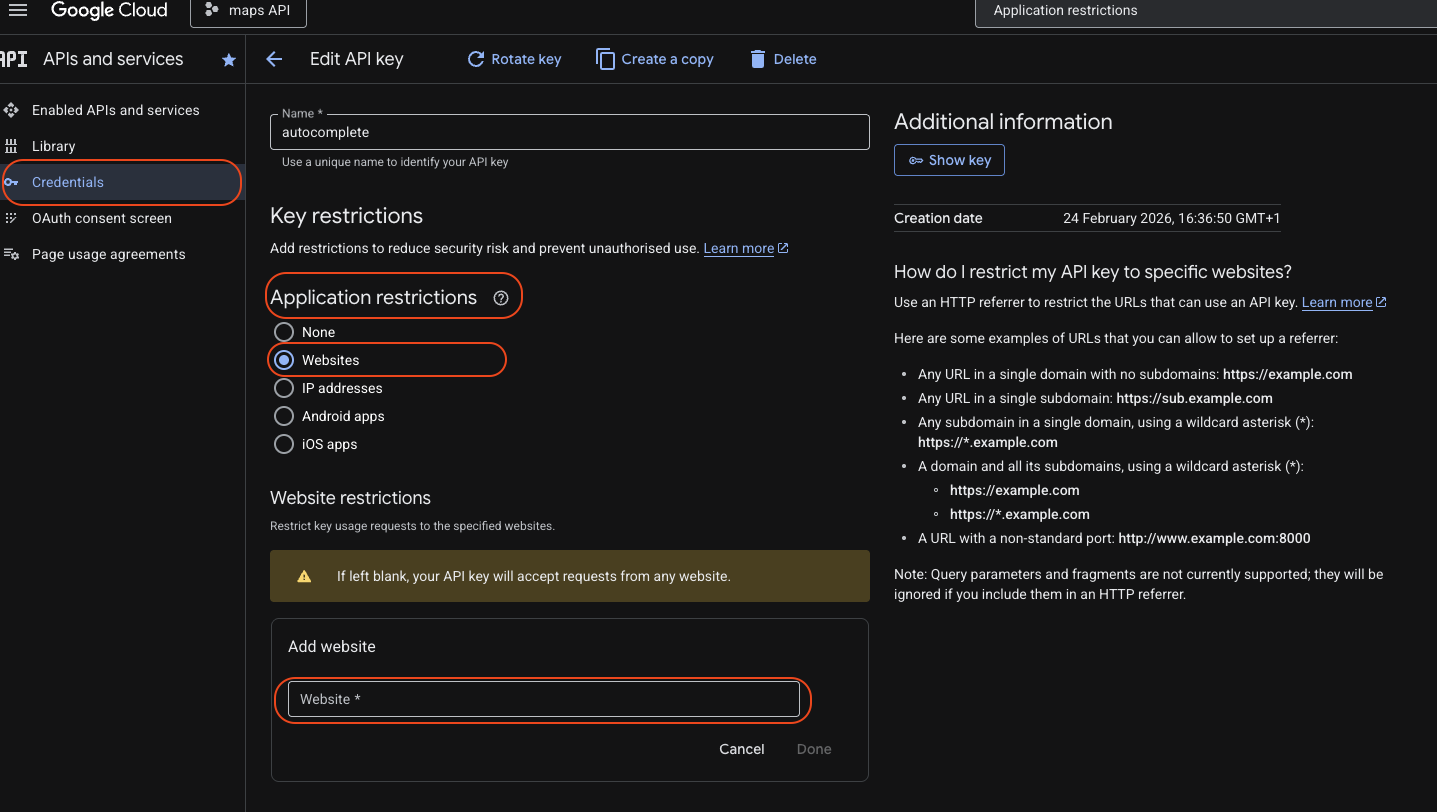Click the Delete trash icon

click(x=758, y=59)
